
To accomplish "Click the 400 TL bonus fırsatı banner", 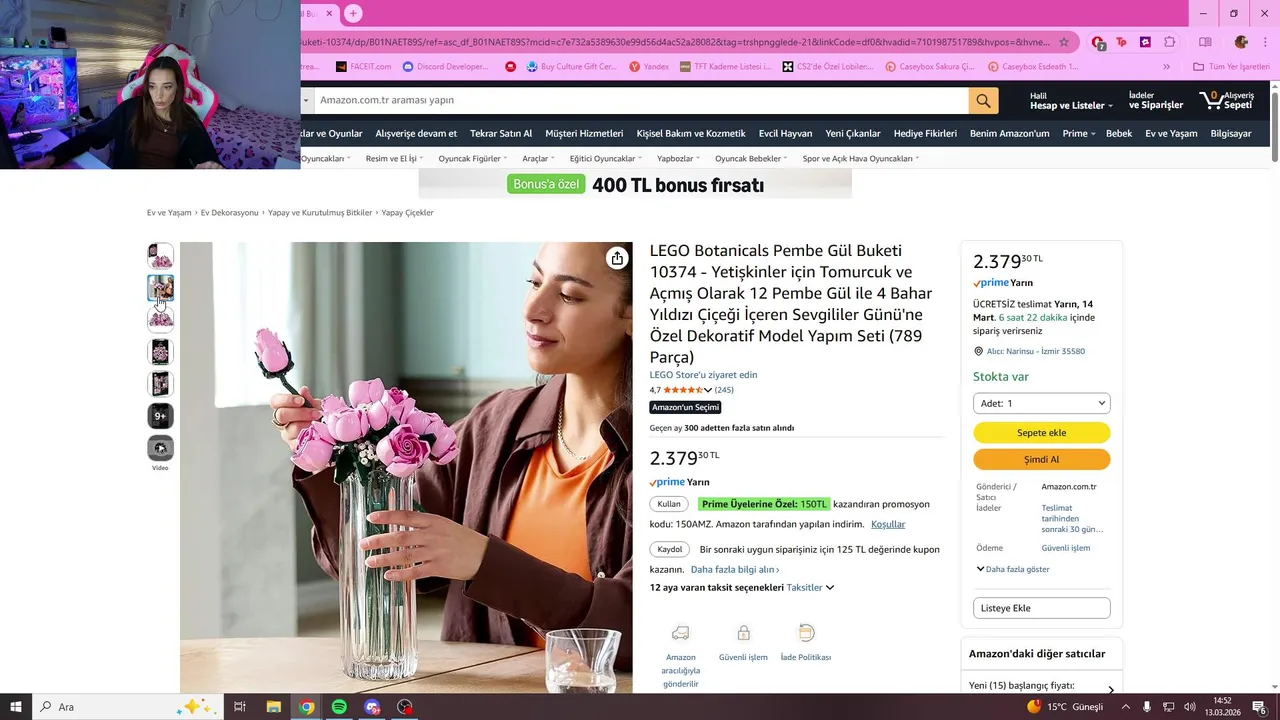I will (635, 185).
